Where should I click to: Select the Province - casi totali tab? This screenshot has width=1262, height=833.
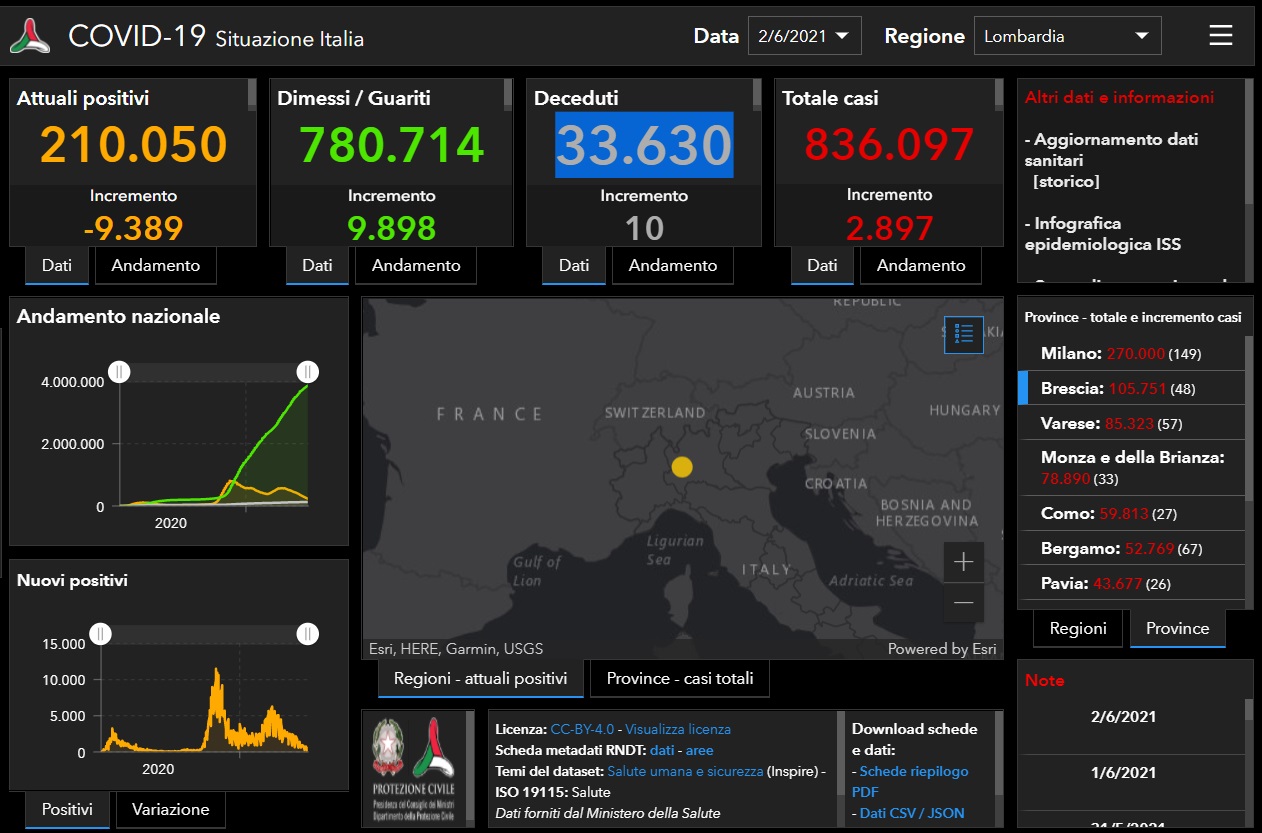(x=680, y=678)
